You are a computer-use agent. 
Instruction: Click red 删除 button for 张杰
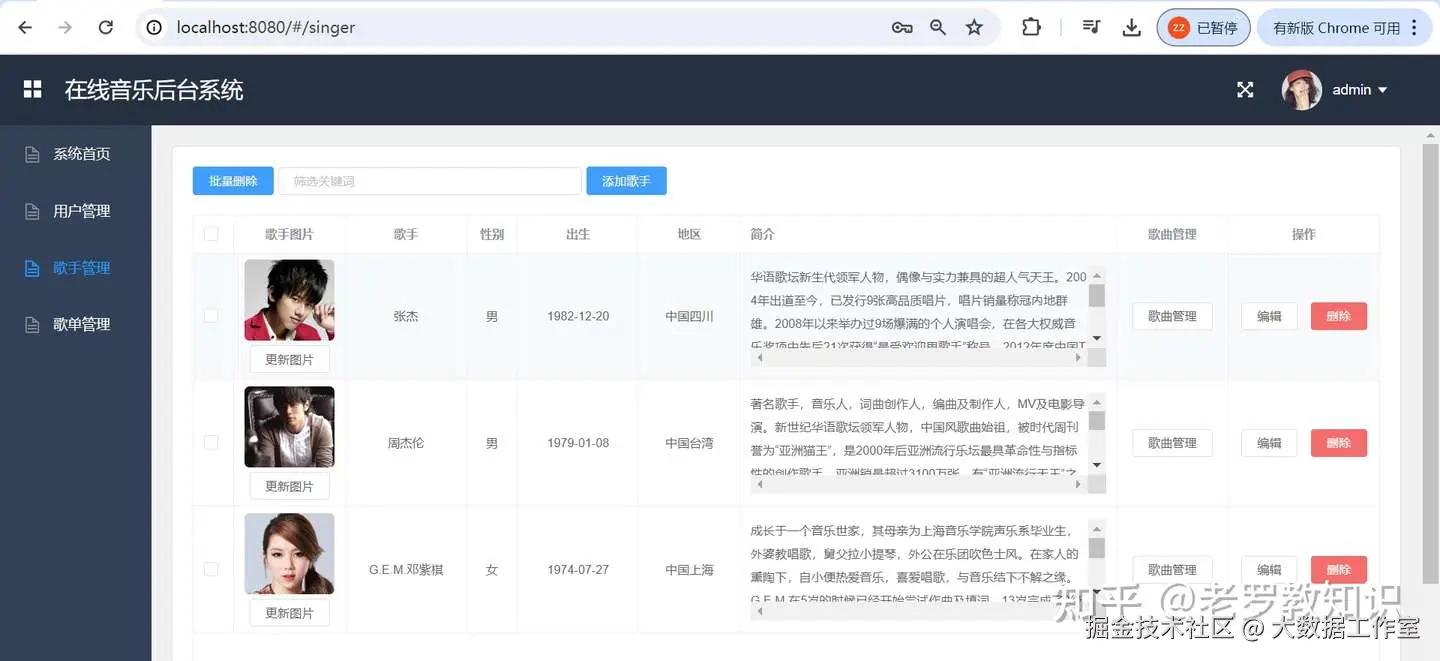click(x=1338, y=316)
